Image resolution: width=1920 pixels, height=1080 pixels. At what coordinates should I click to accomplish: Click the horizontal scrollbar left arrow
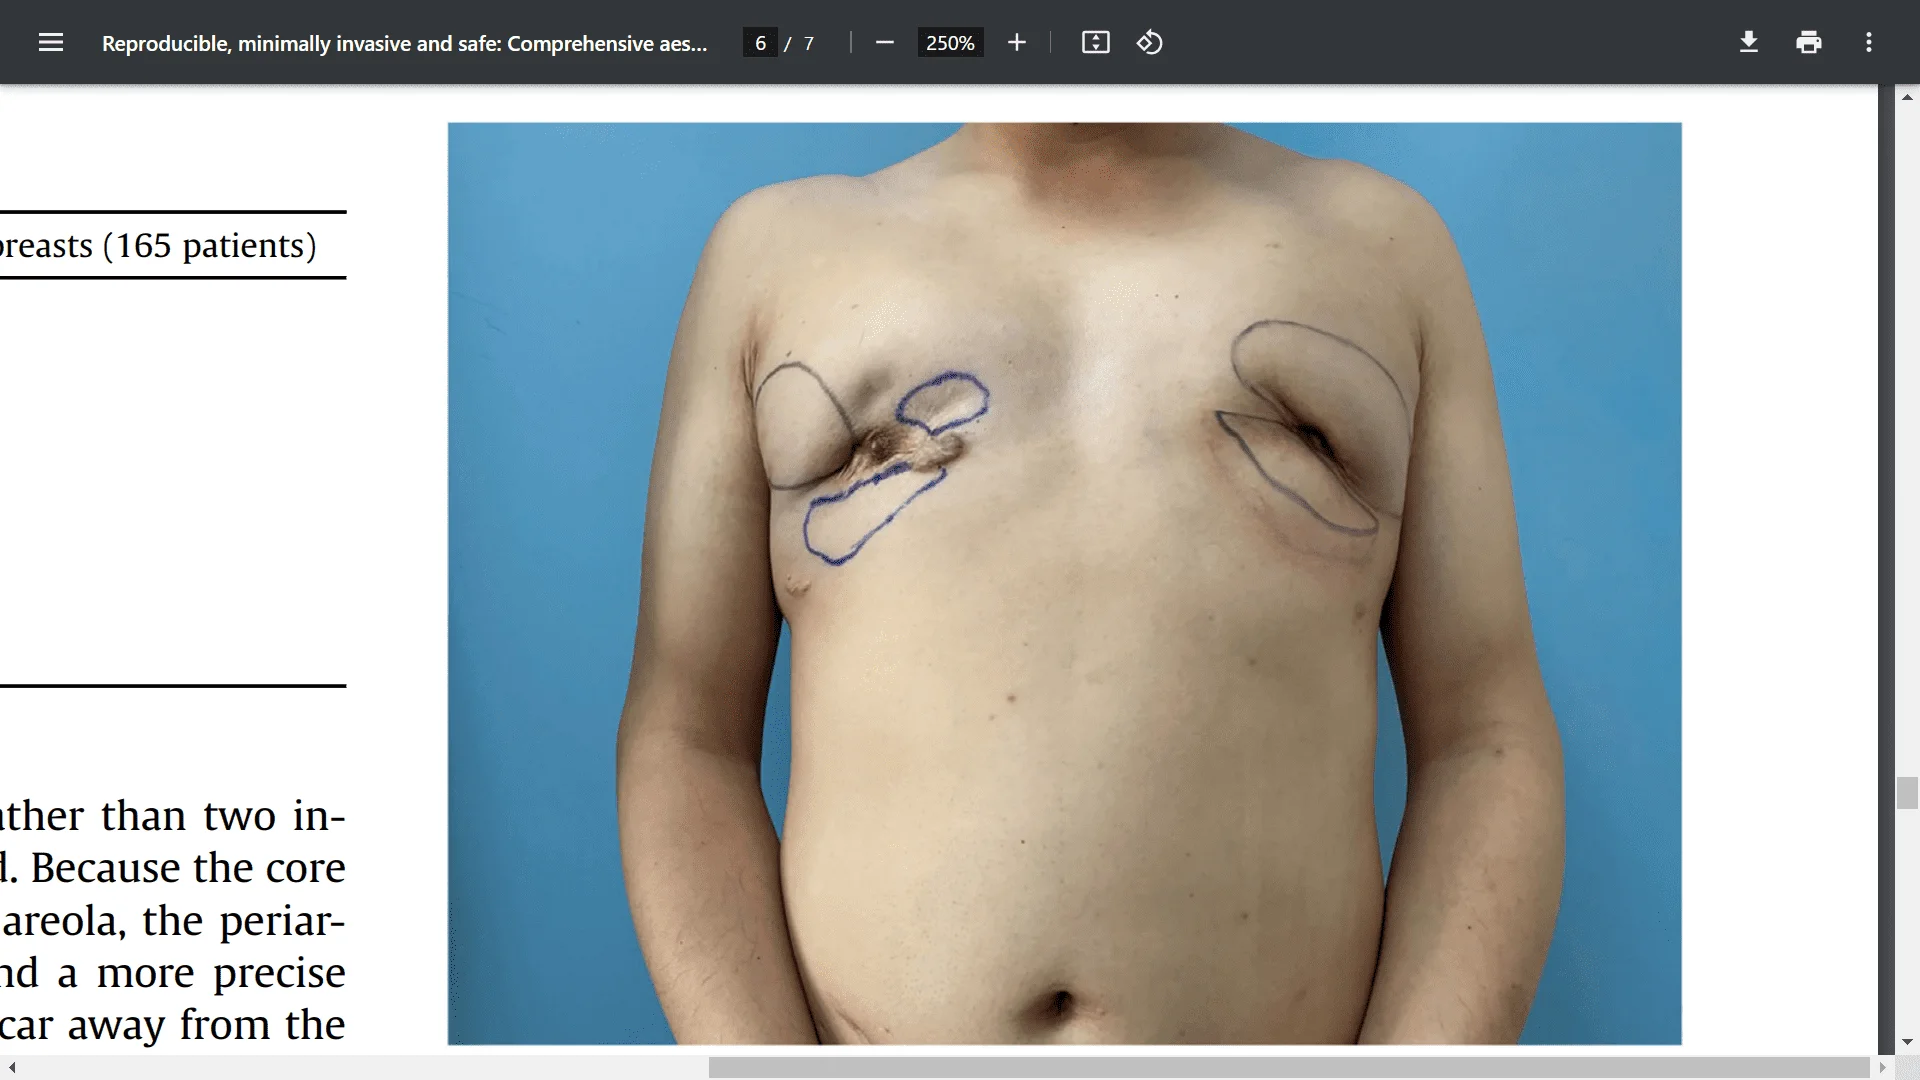click(12, 1068)
